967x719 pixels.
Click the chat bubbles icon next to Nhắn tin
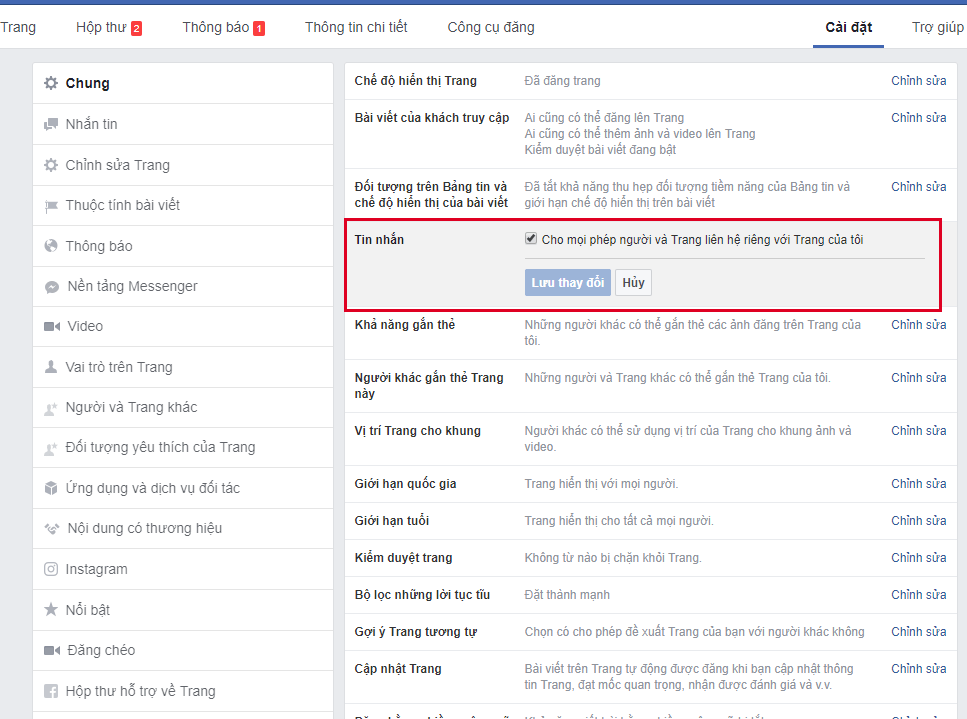51,125
